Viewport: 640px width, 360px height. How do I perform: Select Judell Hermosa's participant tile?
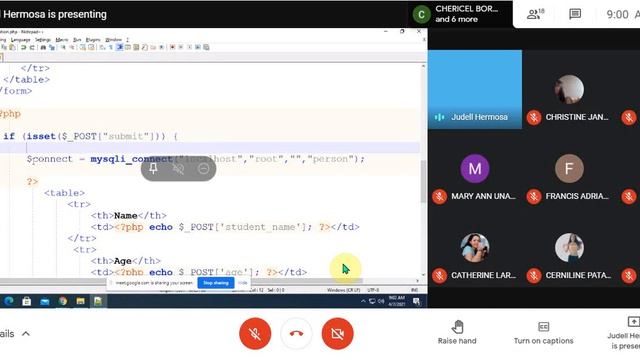[x=475, y=89]
